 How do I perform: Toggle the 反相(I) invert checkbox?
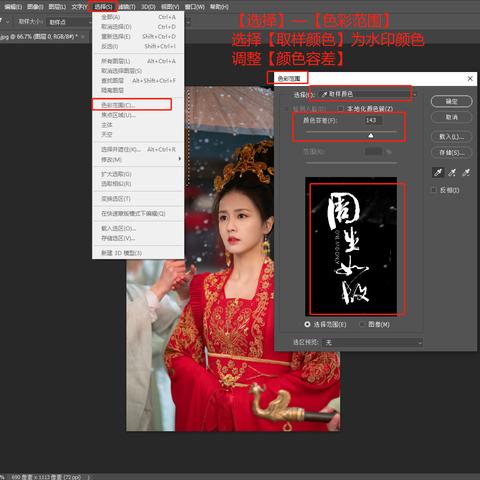click(x=434, y=190)
